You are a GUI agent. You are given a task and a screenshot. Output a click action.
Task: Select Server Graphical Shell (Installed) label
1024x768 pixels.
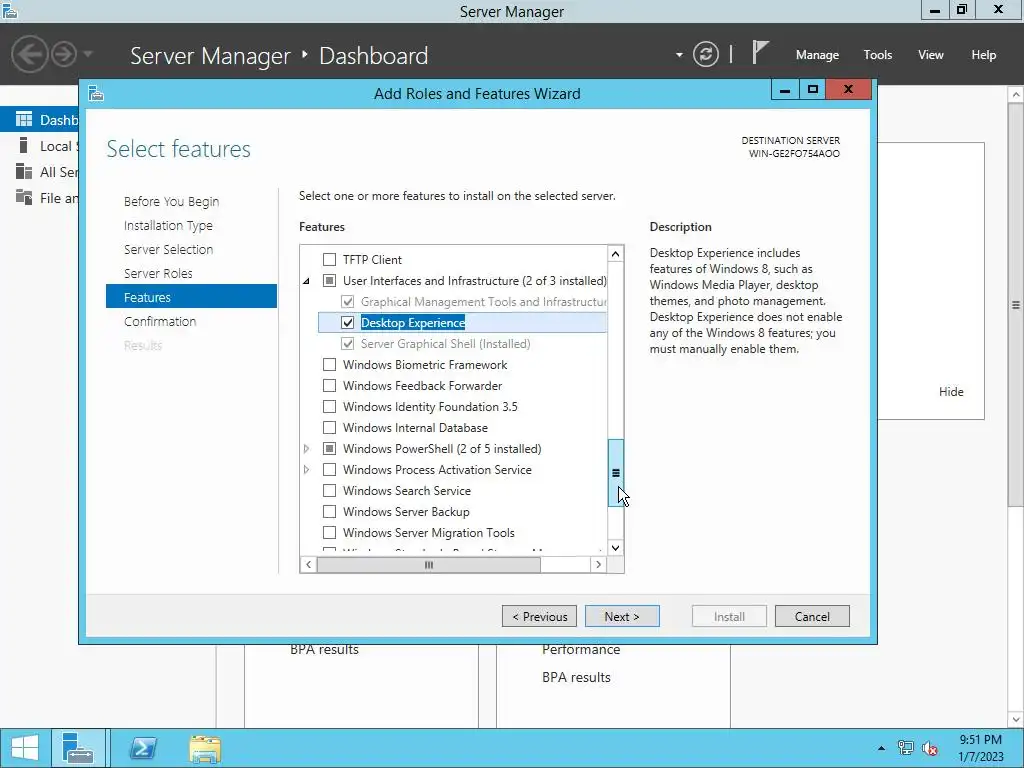coord(445,344)
